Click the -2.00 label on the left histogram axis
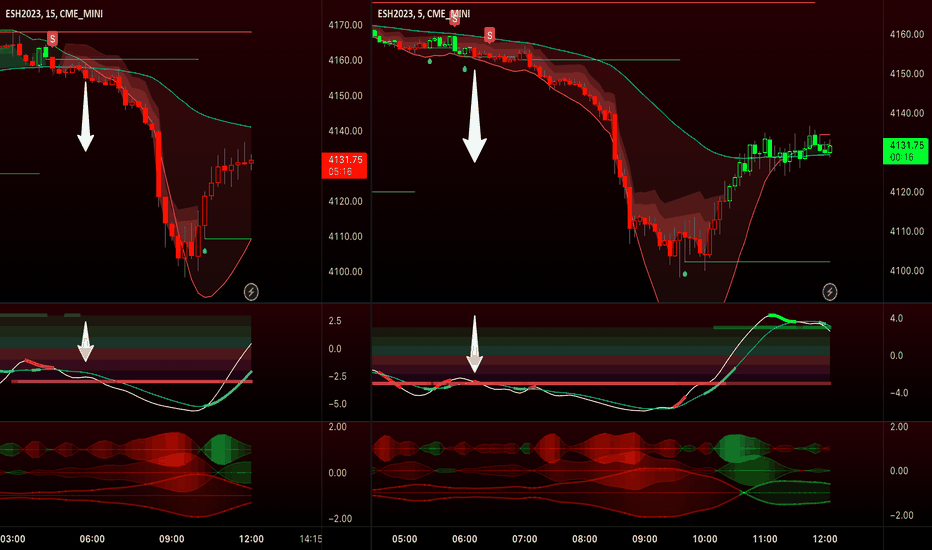This screenshot has width=932, height=550. pos(339,518)
